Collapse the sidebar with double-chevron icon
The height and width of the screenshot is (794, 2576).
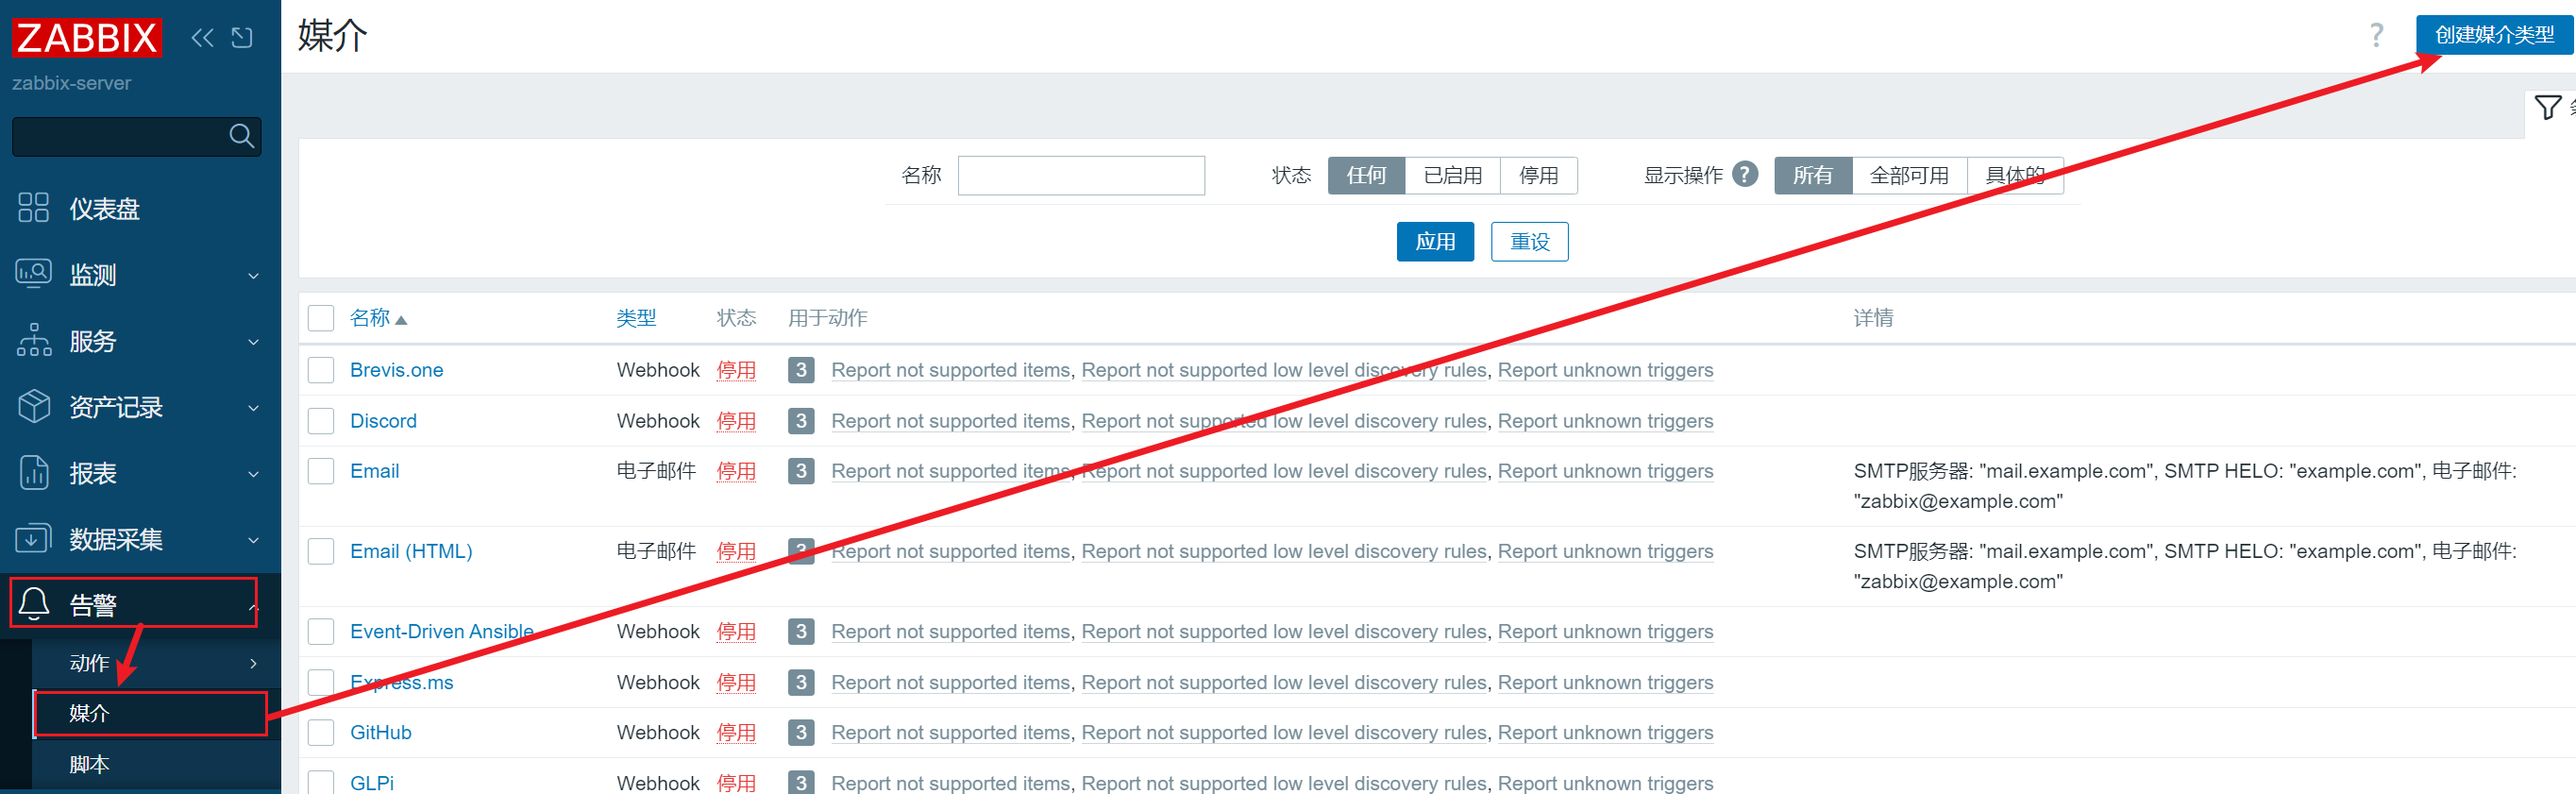(x=202, y=38)
